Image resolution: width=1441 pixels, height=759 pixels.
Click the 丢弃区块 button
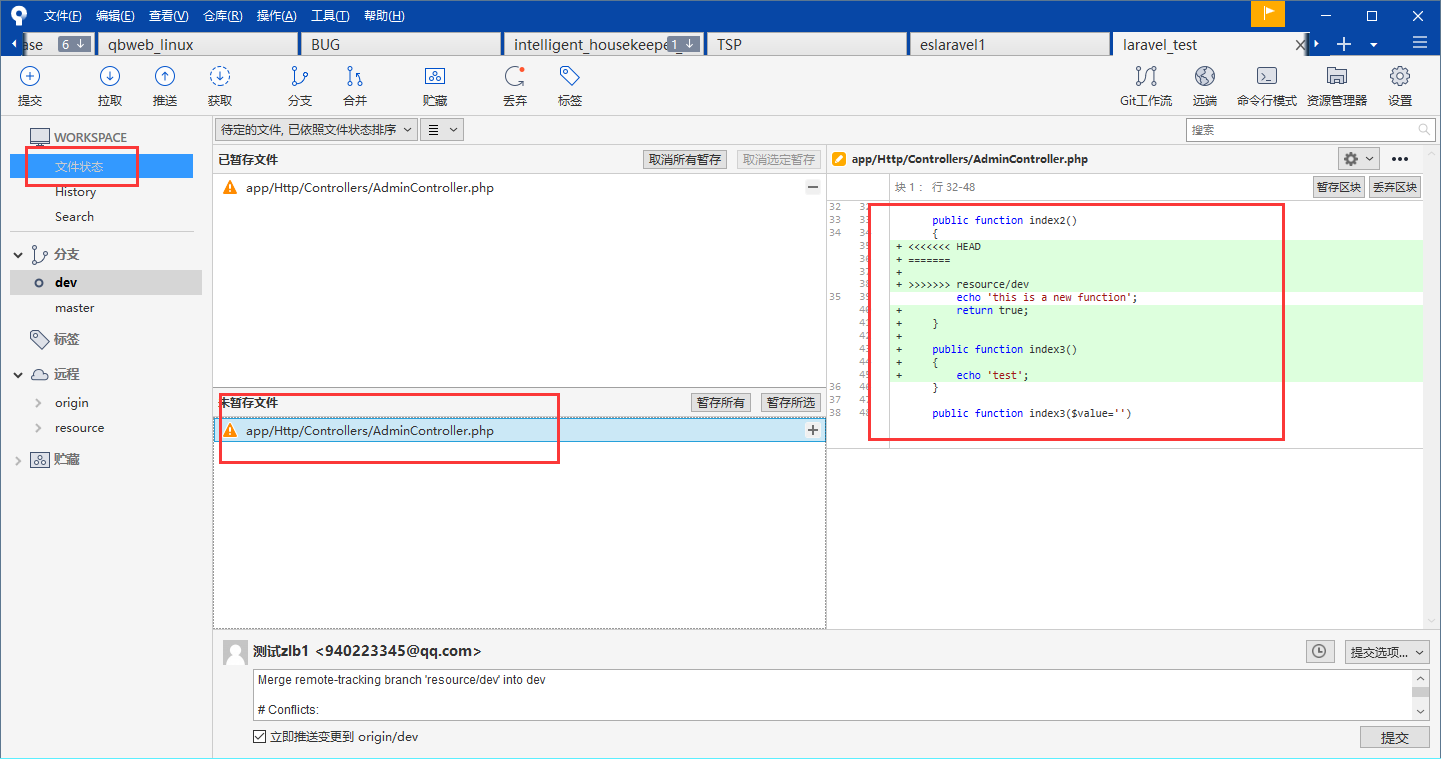pos(1394,187)
